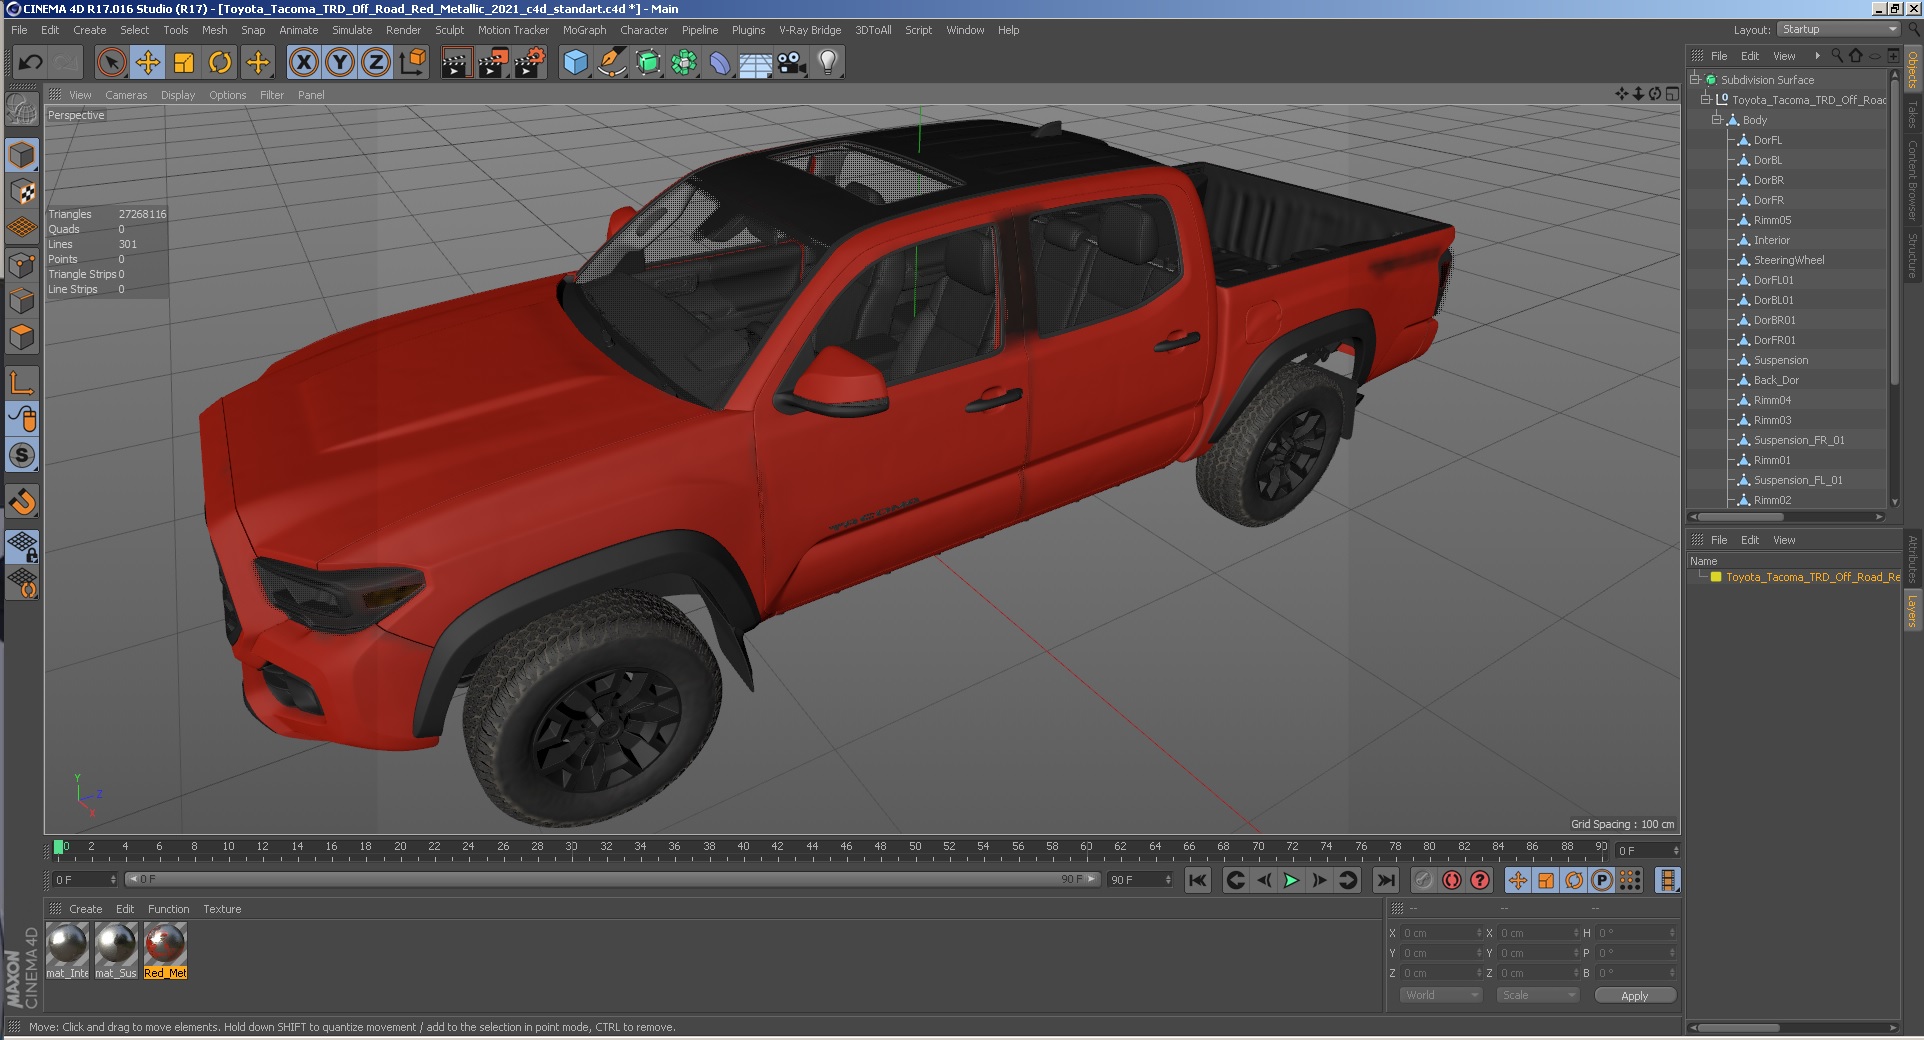Open the Layout Startup dropdown
Viewport: 1924px width, 1040px height.
[x=1838, y=29]
